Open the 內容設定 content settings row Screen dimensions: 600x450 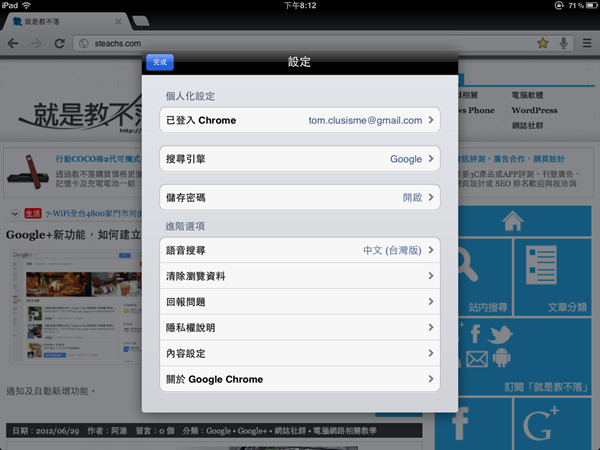300,353
